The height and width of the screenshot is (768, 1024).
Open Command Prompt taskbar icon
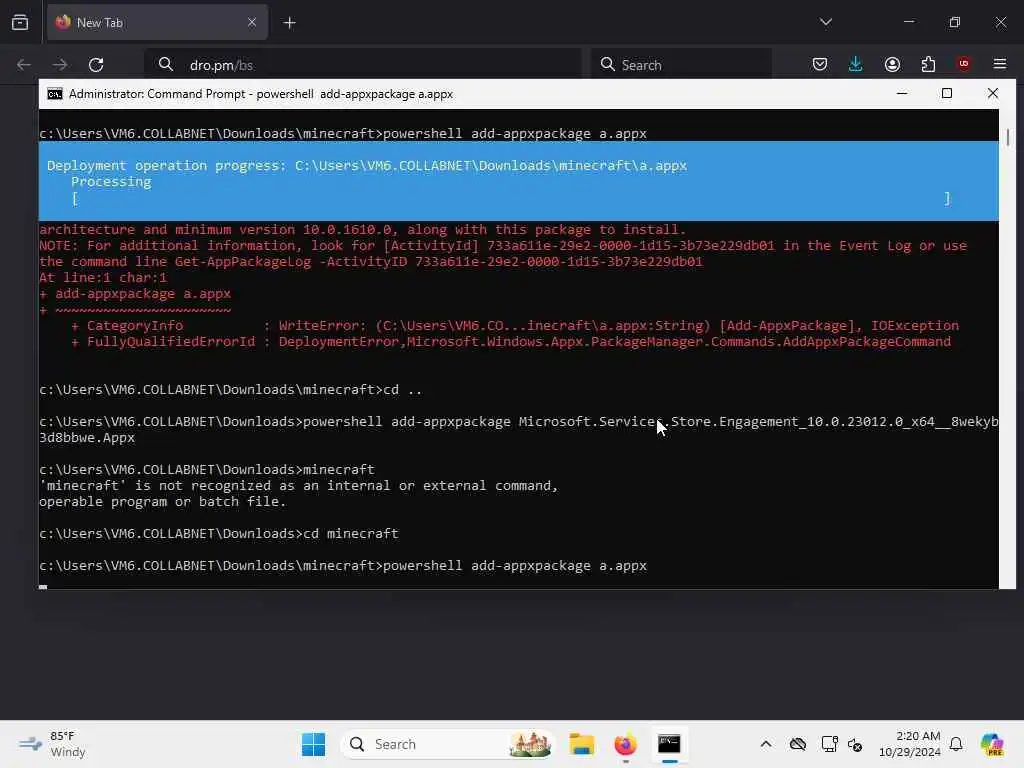pyautogui.click(x=669, y=744)
